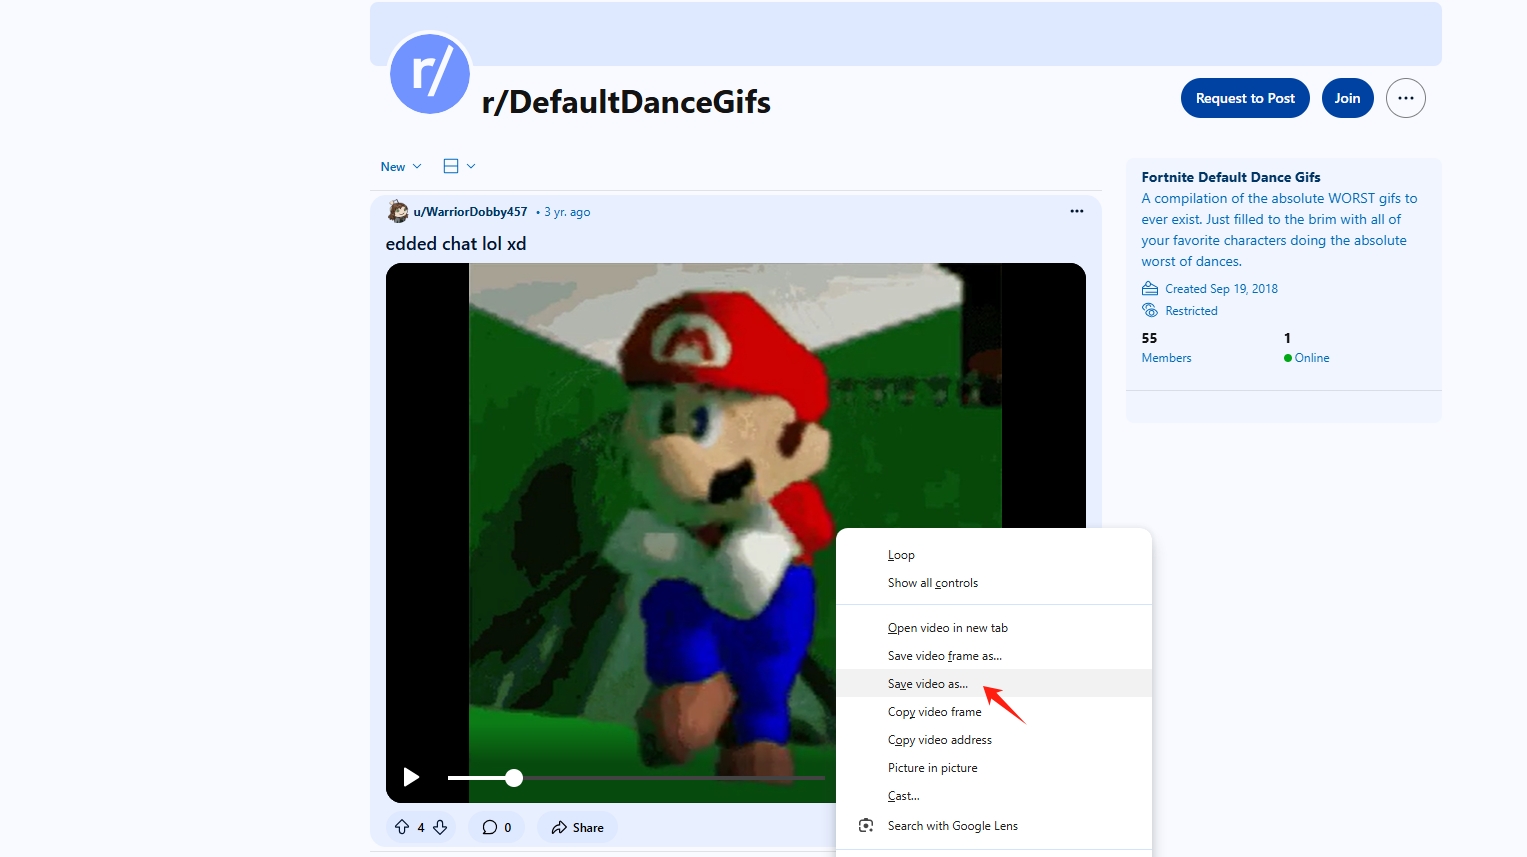
Task: Choose Search with Google Lens
Action: tap(994, 826)
